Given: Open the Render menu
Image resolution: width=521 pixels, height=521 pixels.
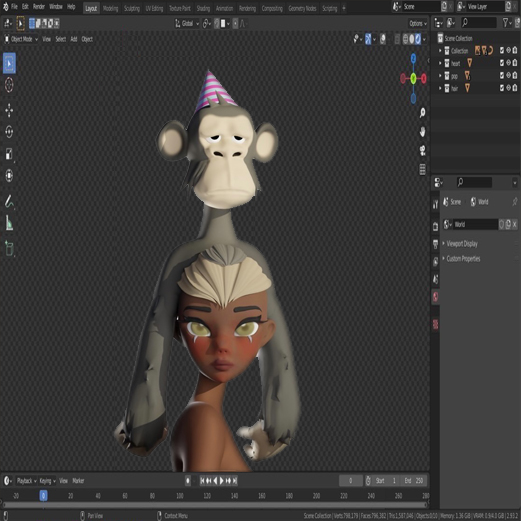Looking at the screenshot, I should [x=39, y=6].
